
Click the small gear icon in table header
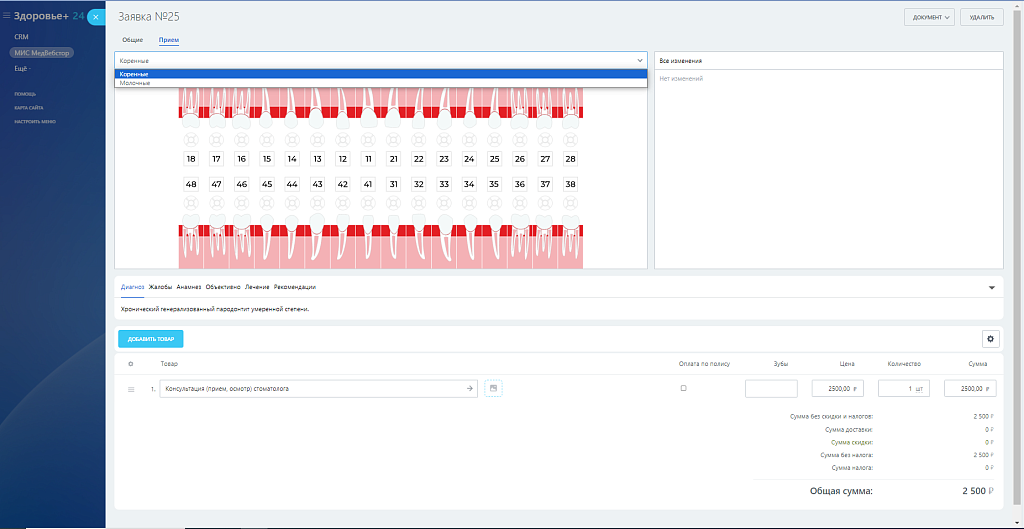[x=131, y=363]
